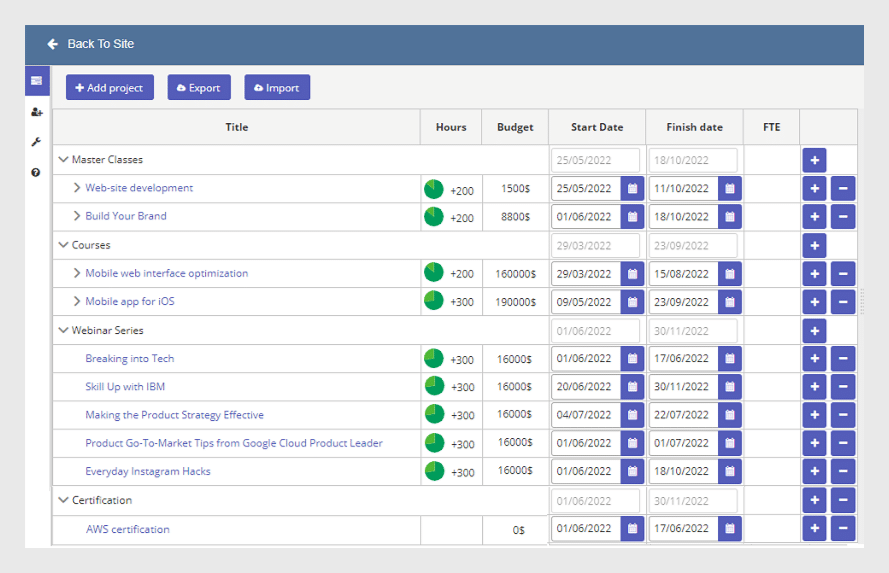Viewport: 889px width, 573px height.
Task: Open the projects list sidebar icon
Action: [37, 80]
